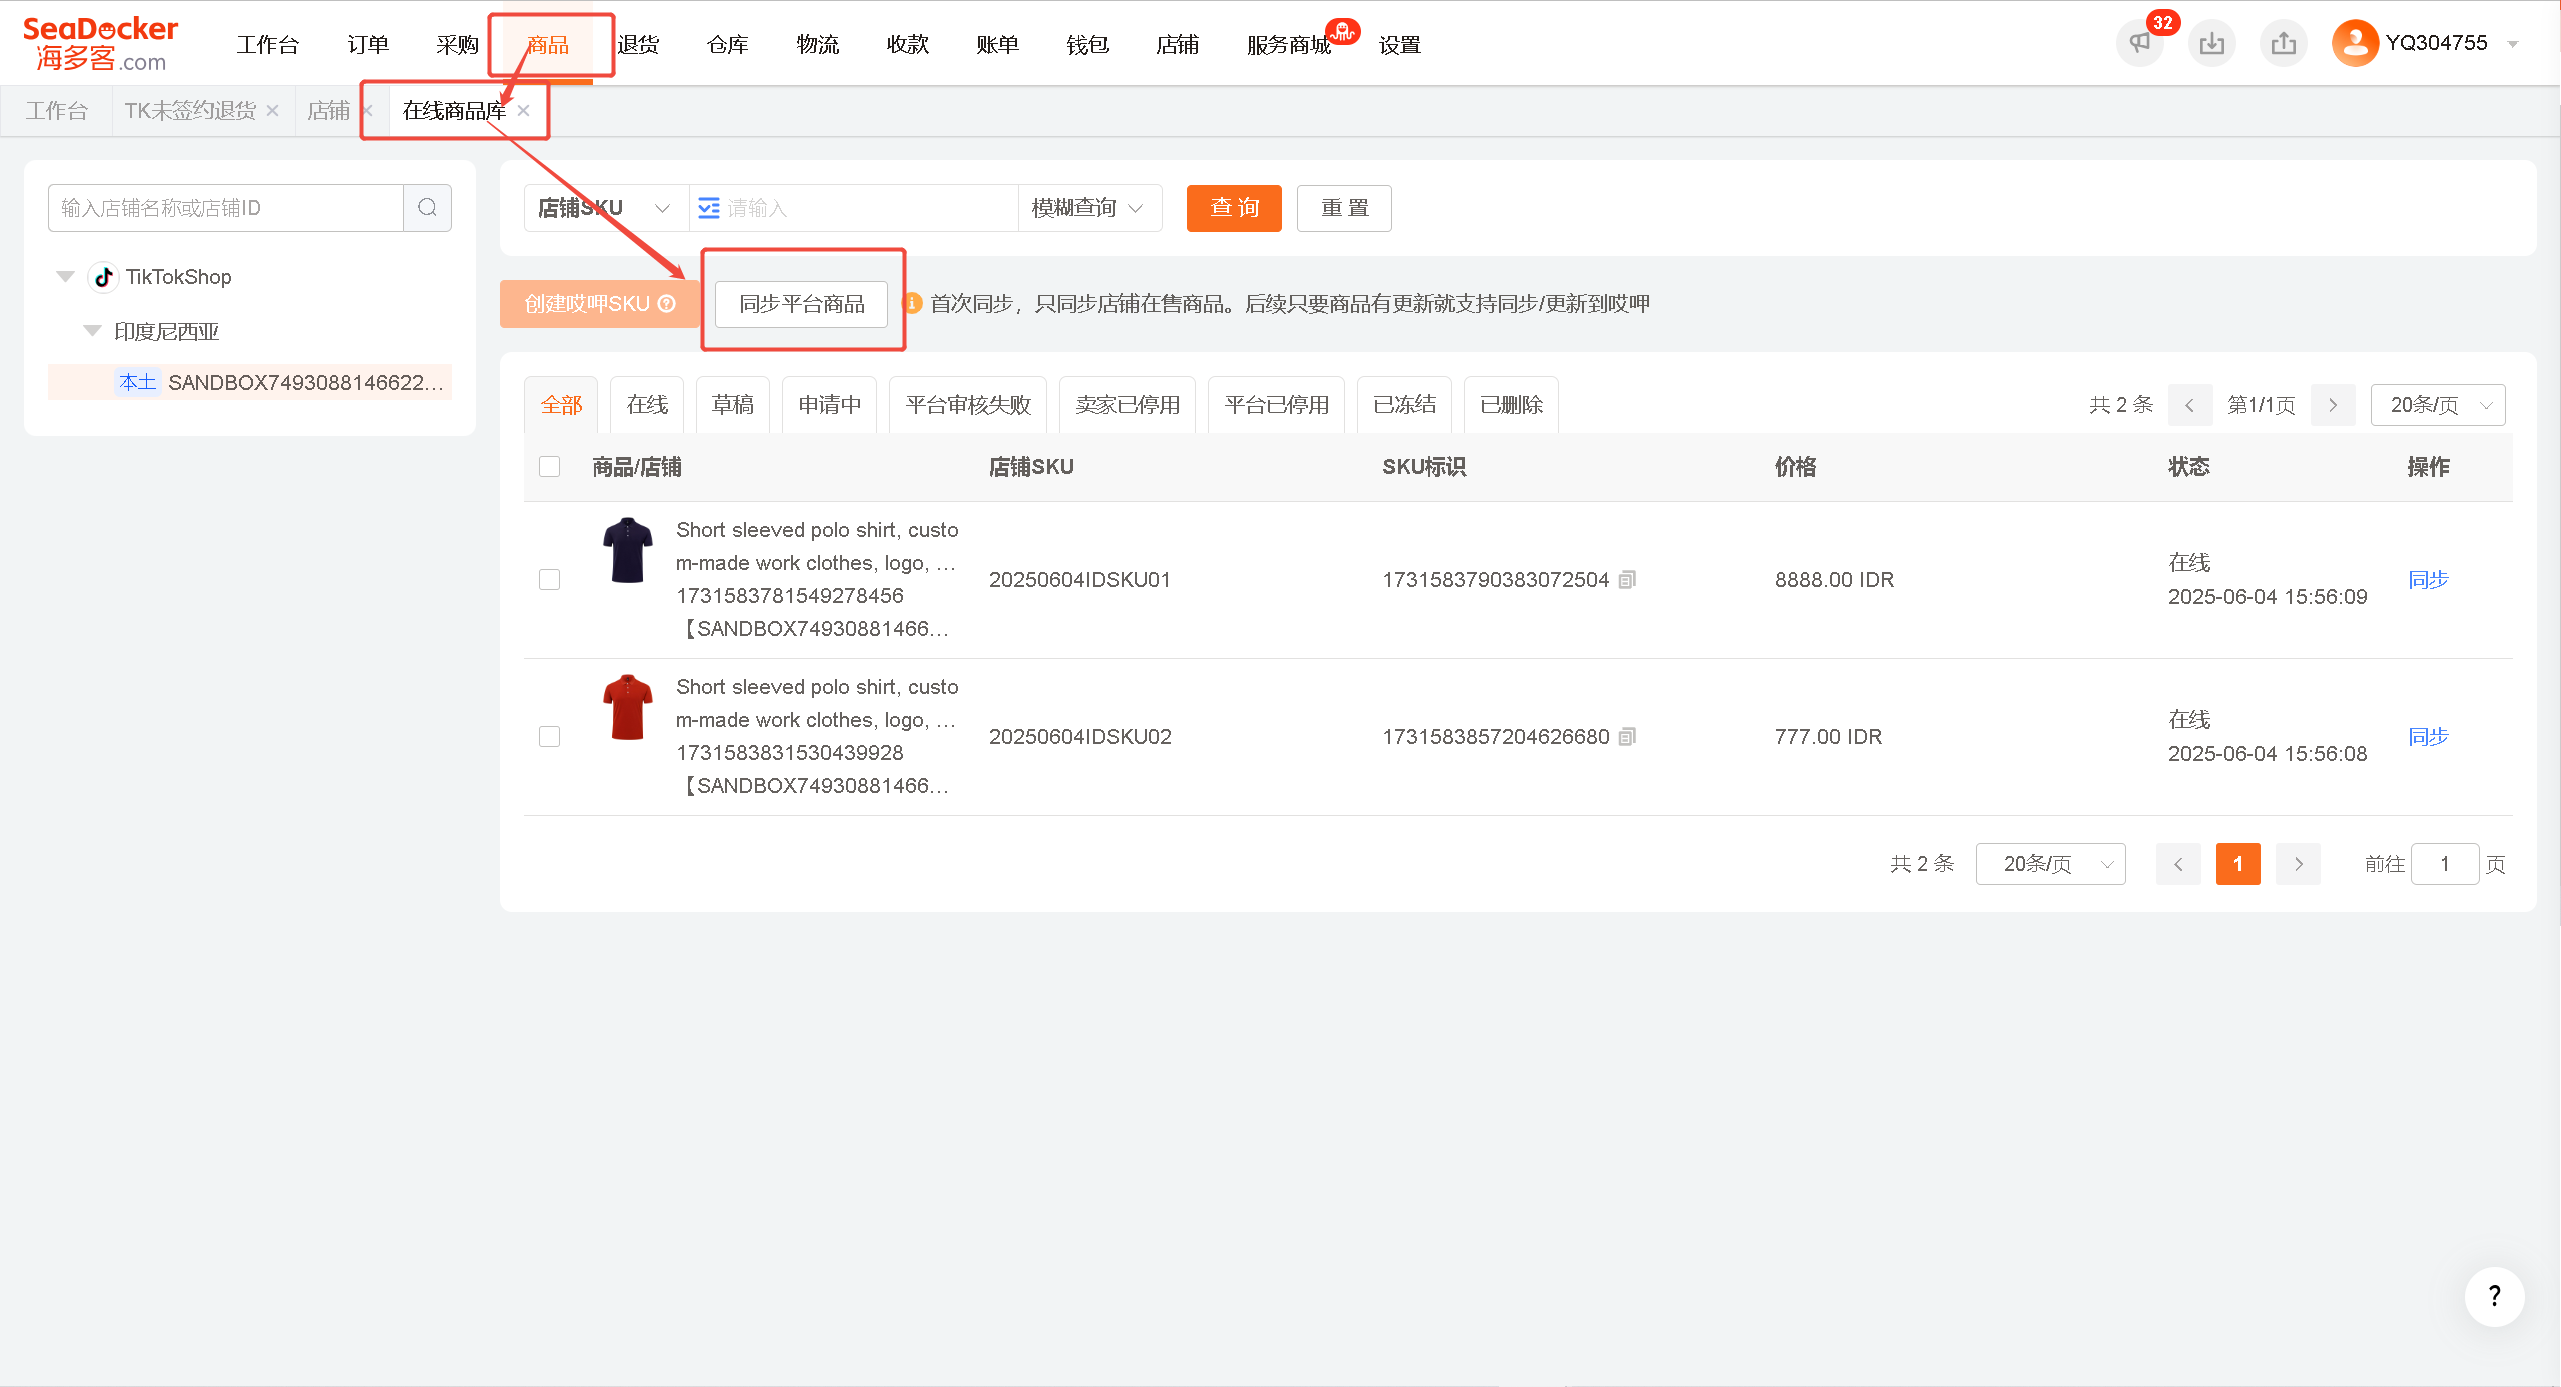Image resolution: width=2561 pixels, height=1387 pixels.
Task: Click the download center icon
Action: (2211, 43)
